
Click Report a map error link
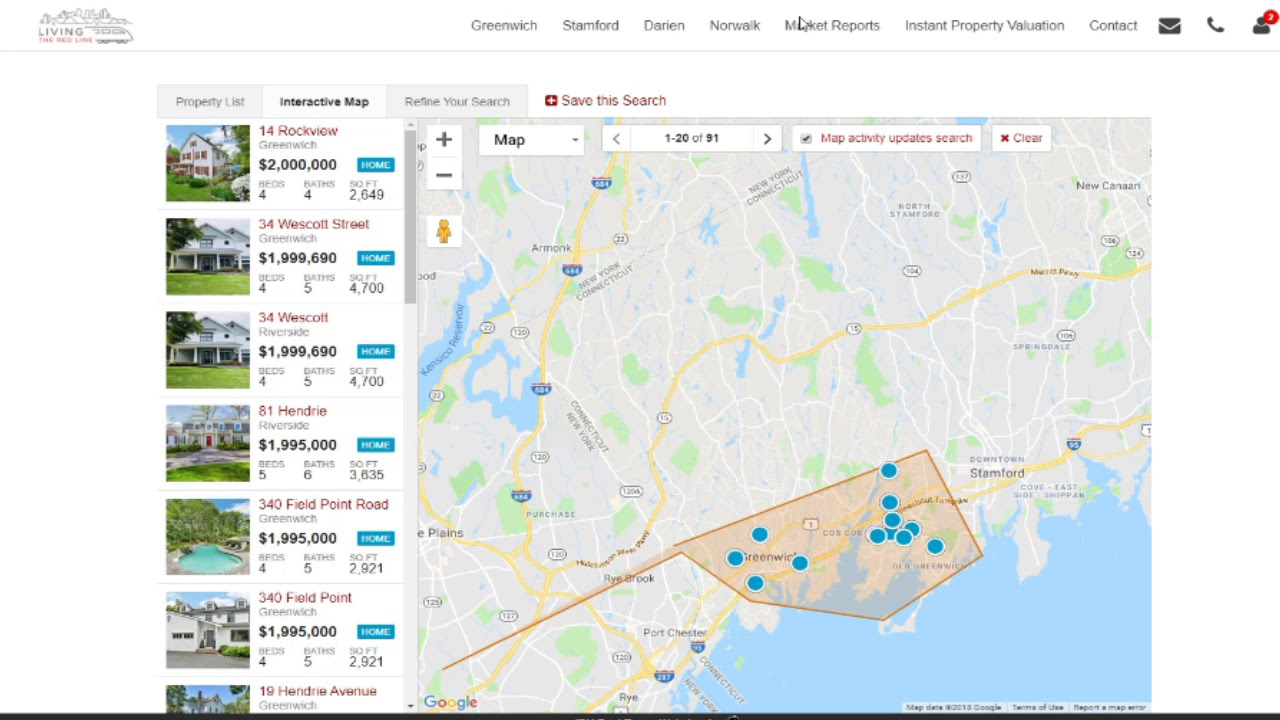(1110, 708)
